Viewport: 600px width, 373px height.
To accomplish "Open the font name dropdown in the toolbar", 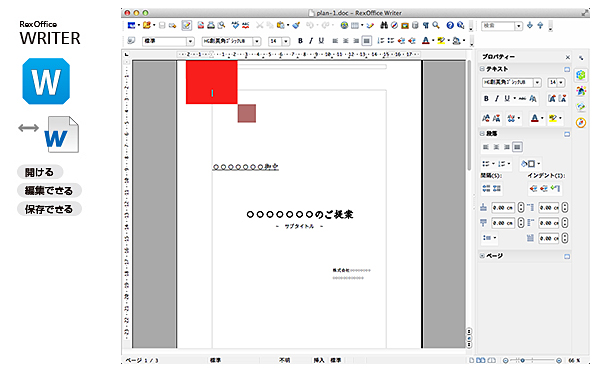I will [257, 41].
